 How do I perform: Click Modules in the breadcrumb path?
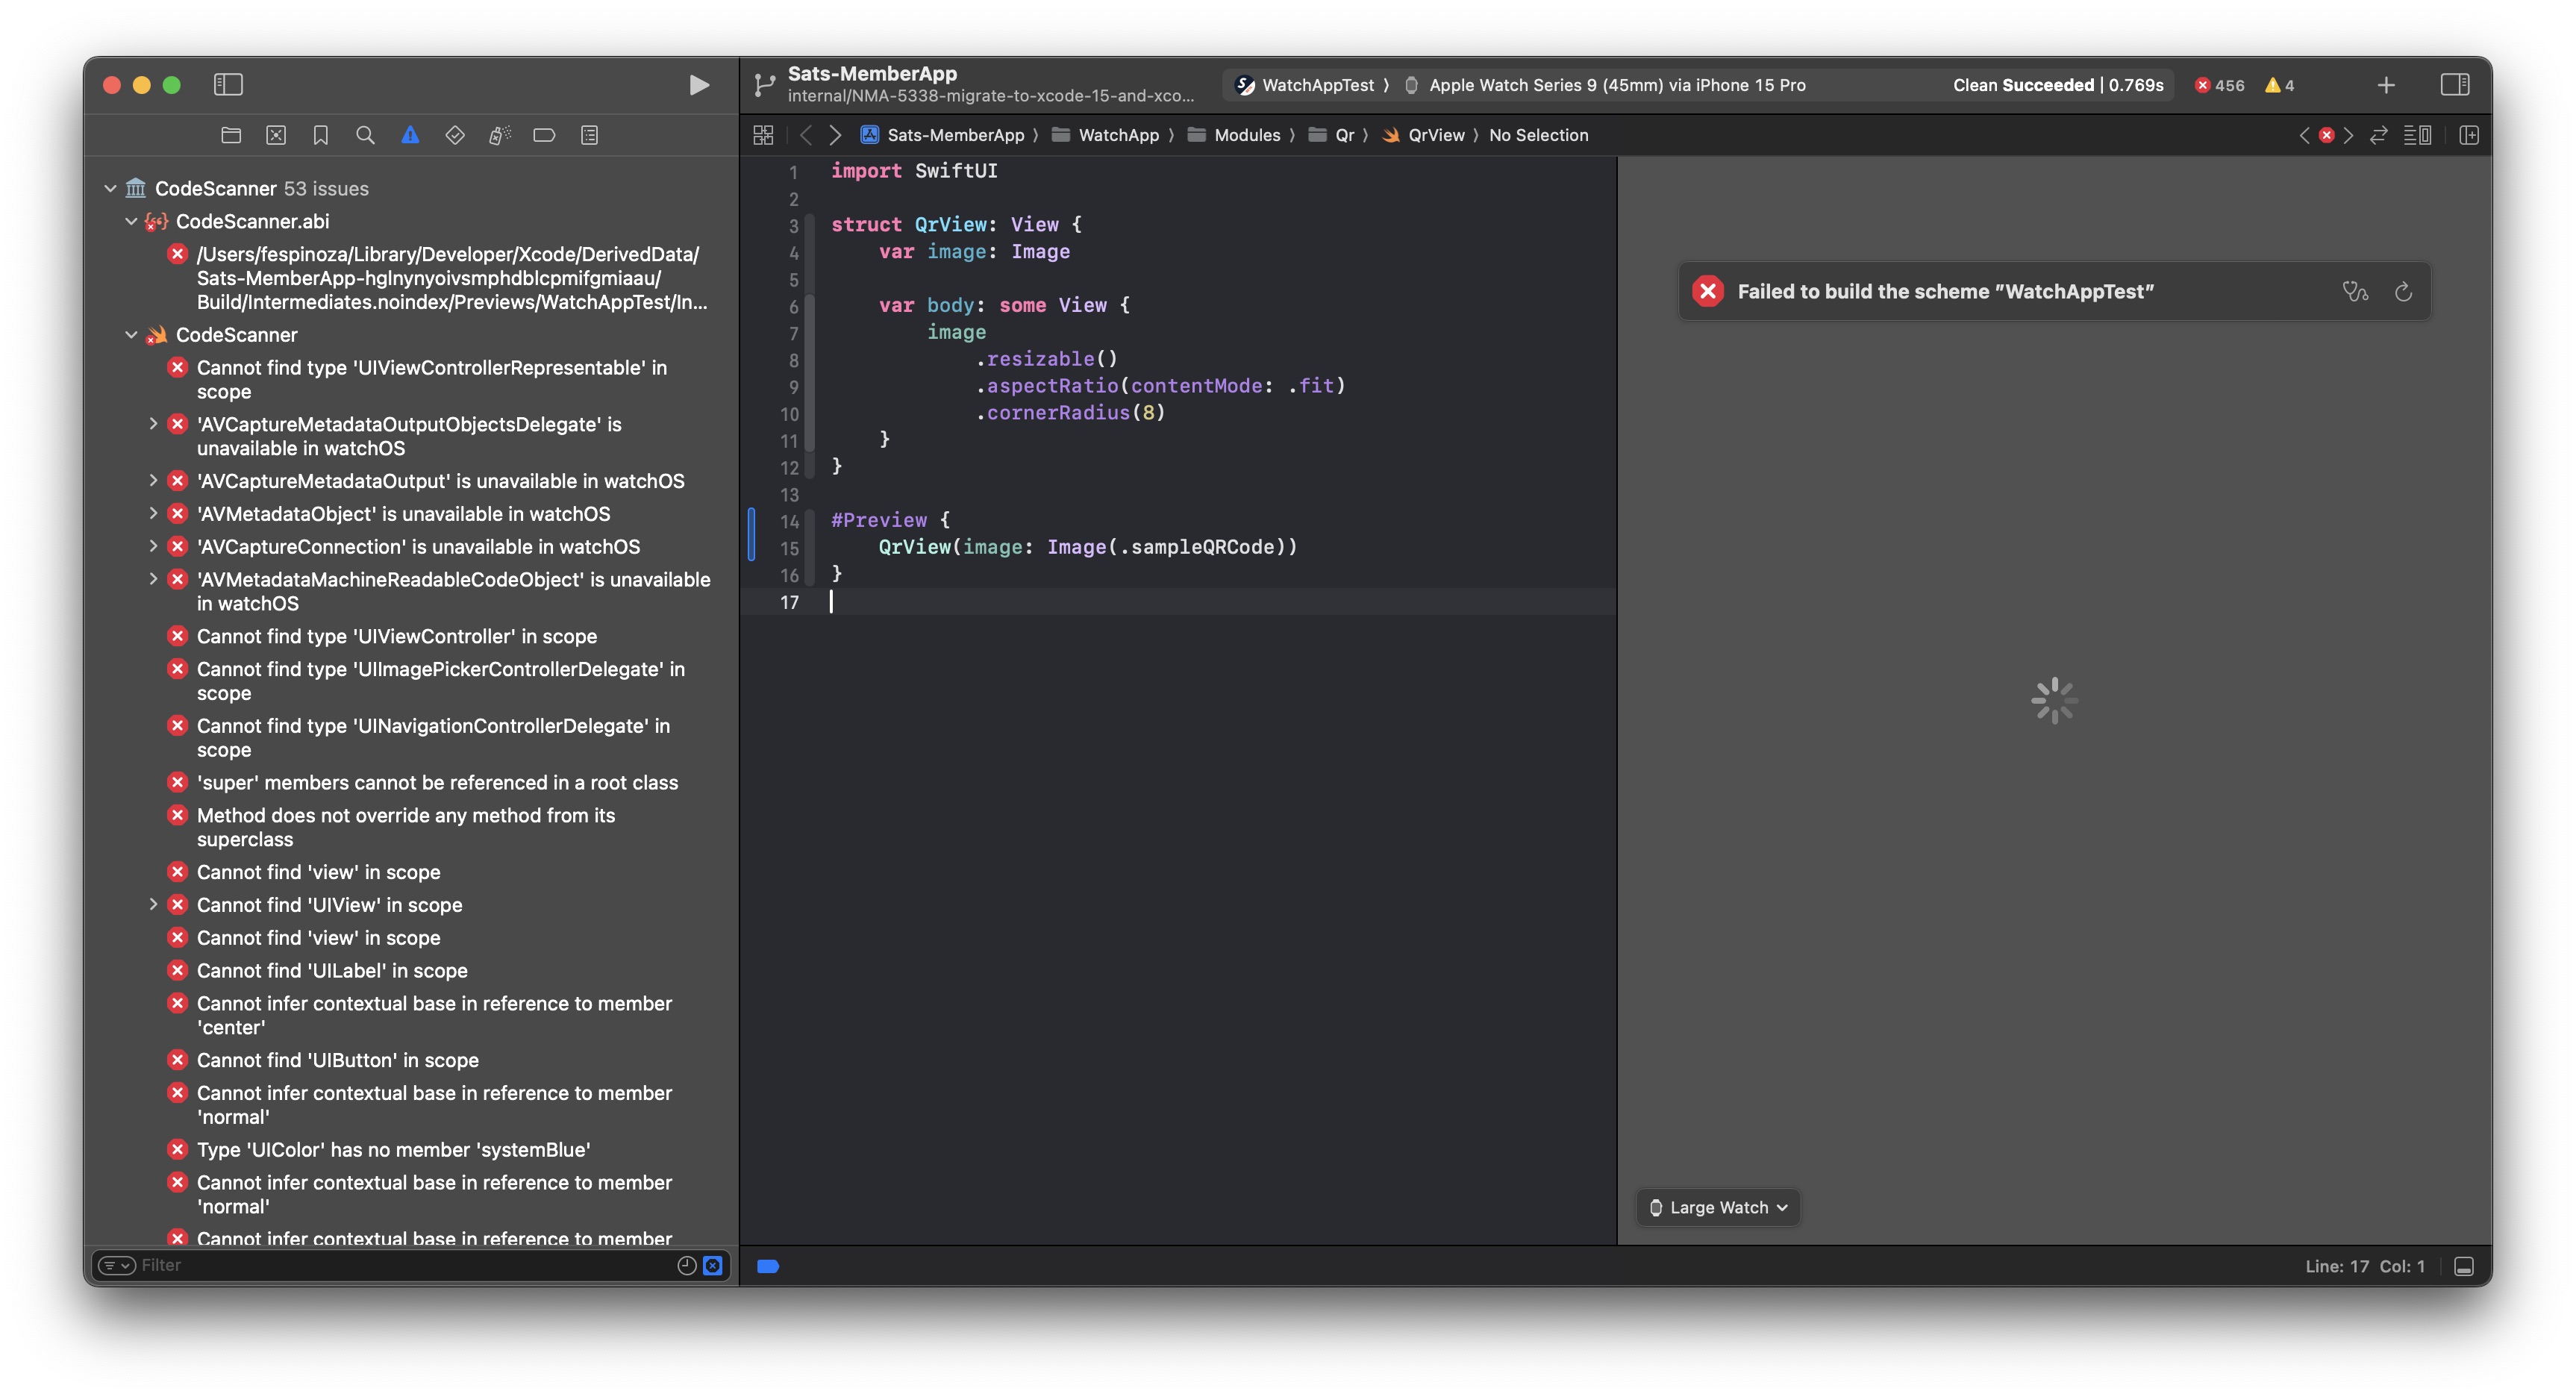(1246, 135)
